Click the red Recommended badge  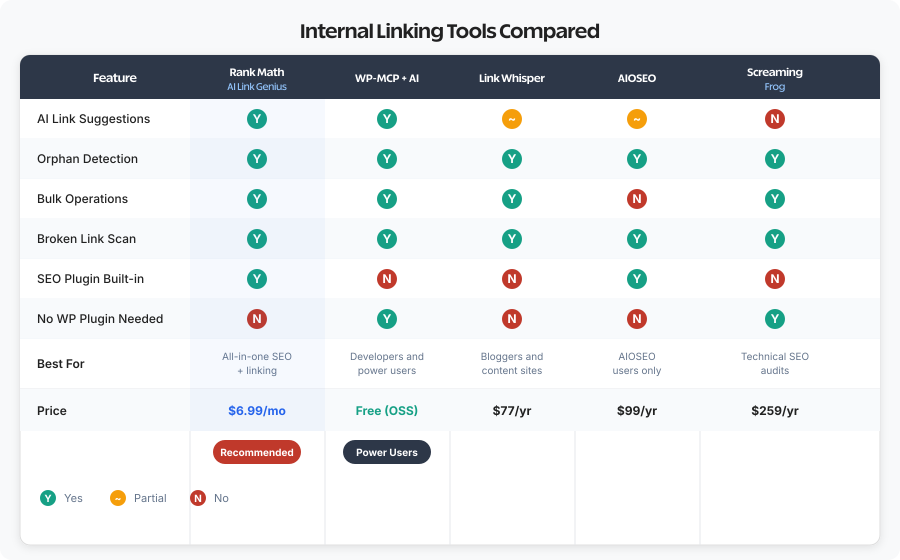point(257,452)
